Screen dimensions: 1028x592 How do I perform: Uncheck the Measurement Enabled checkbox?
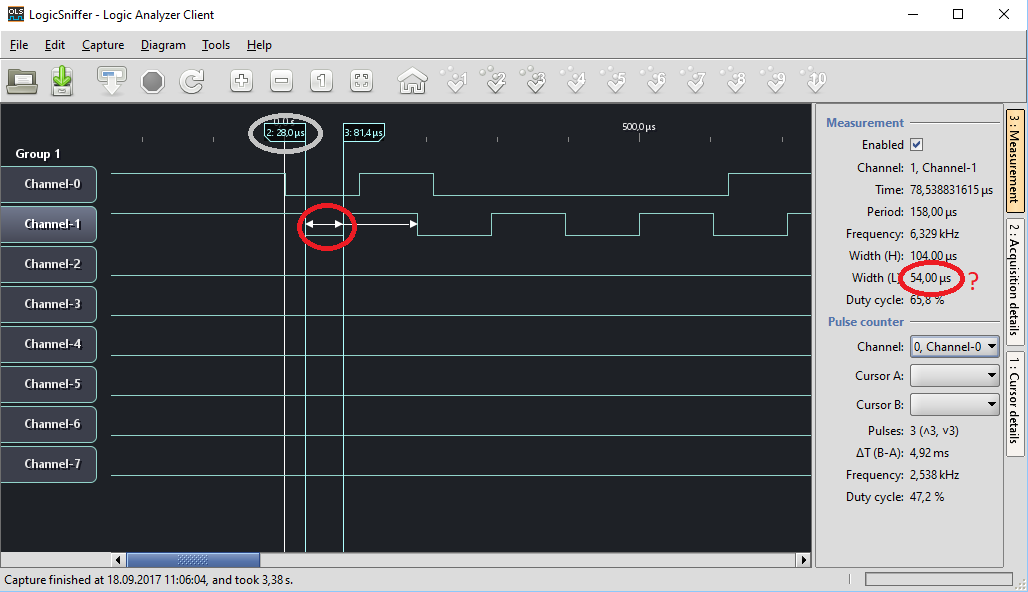[x=917, y=145]
